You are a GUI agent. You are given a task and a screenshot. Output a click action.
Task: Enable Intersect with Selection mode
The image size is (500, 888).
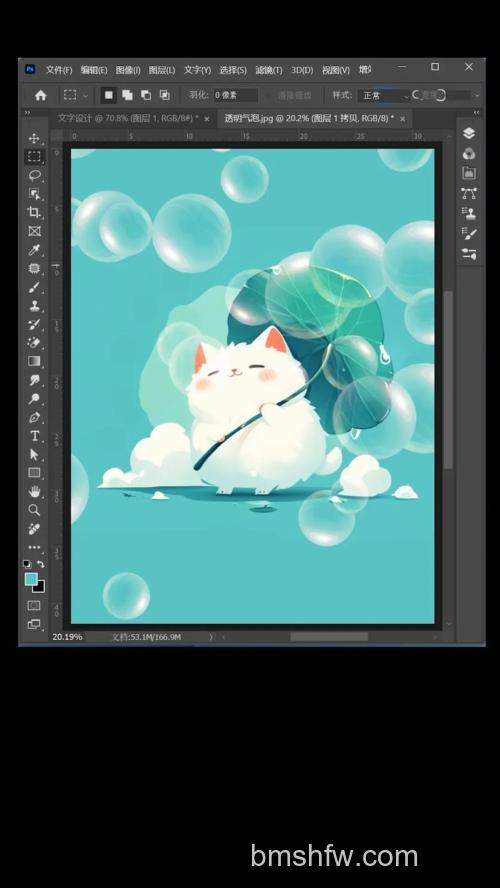[x=165, y=95]
